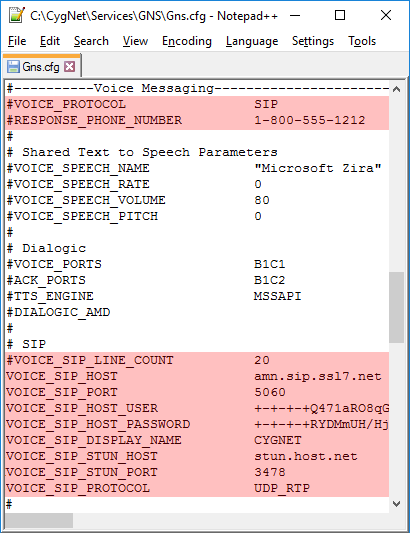Click the vertical scrollbar up arrow

coord(396,89)
